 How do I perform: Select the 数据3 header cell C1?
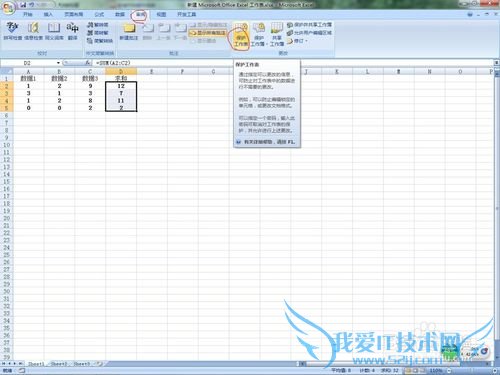90,79
